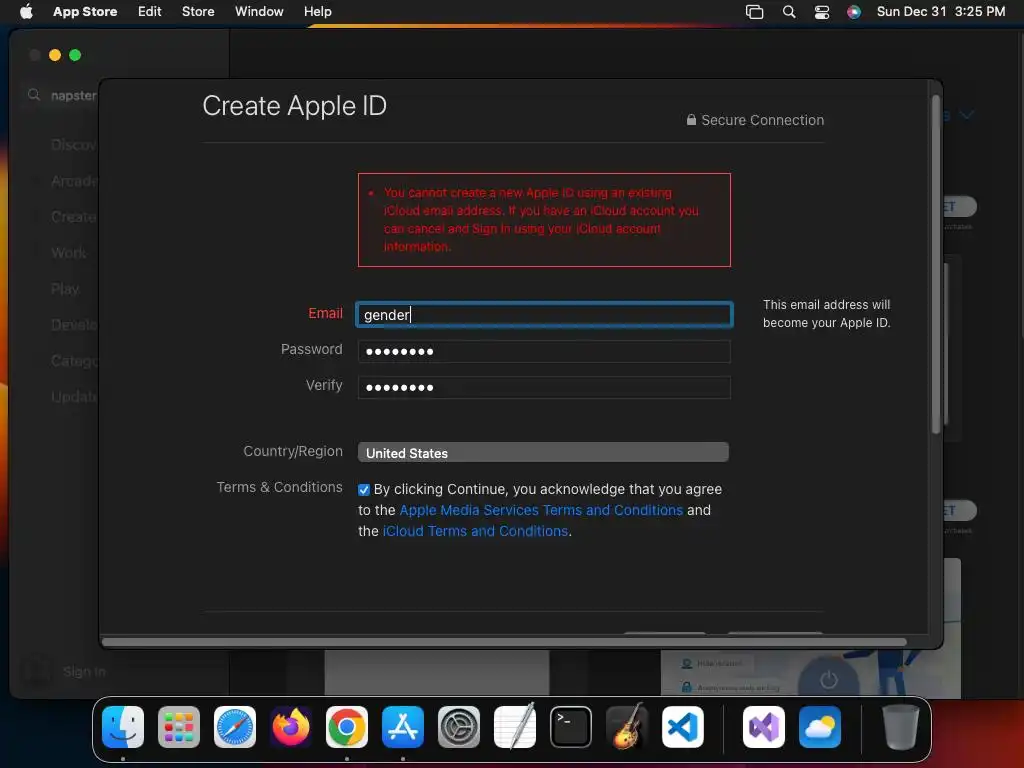Open the Store menu

pyautogui.click(x=198, y=11)
